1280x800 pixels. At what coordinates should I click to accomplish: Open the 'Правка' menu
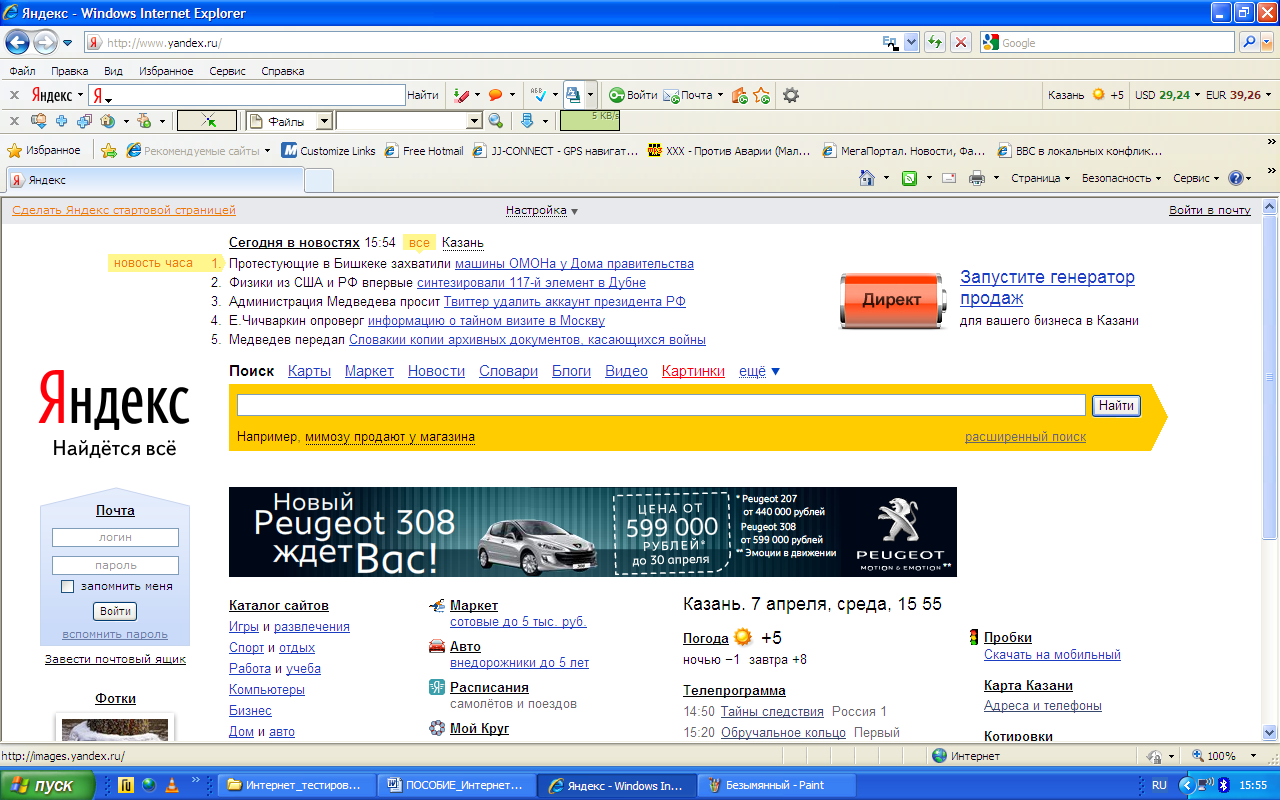(69, 71)
